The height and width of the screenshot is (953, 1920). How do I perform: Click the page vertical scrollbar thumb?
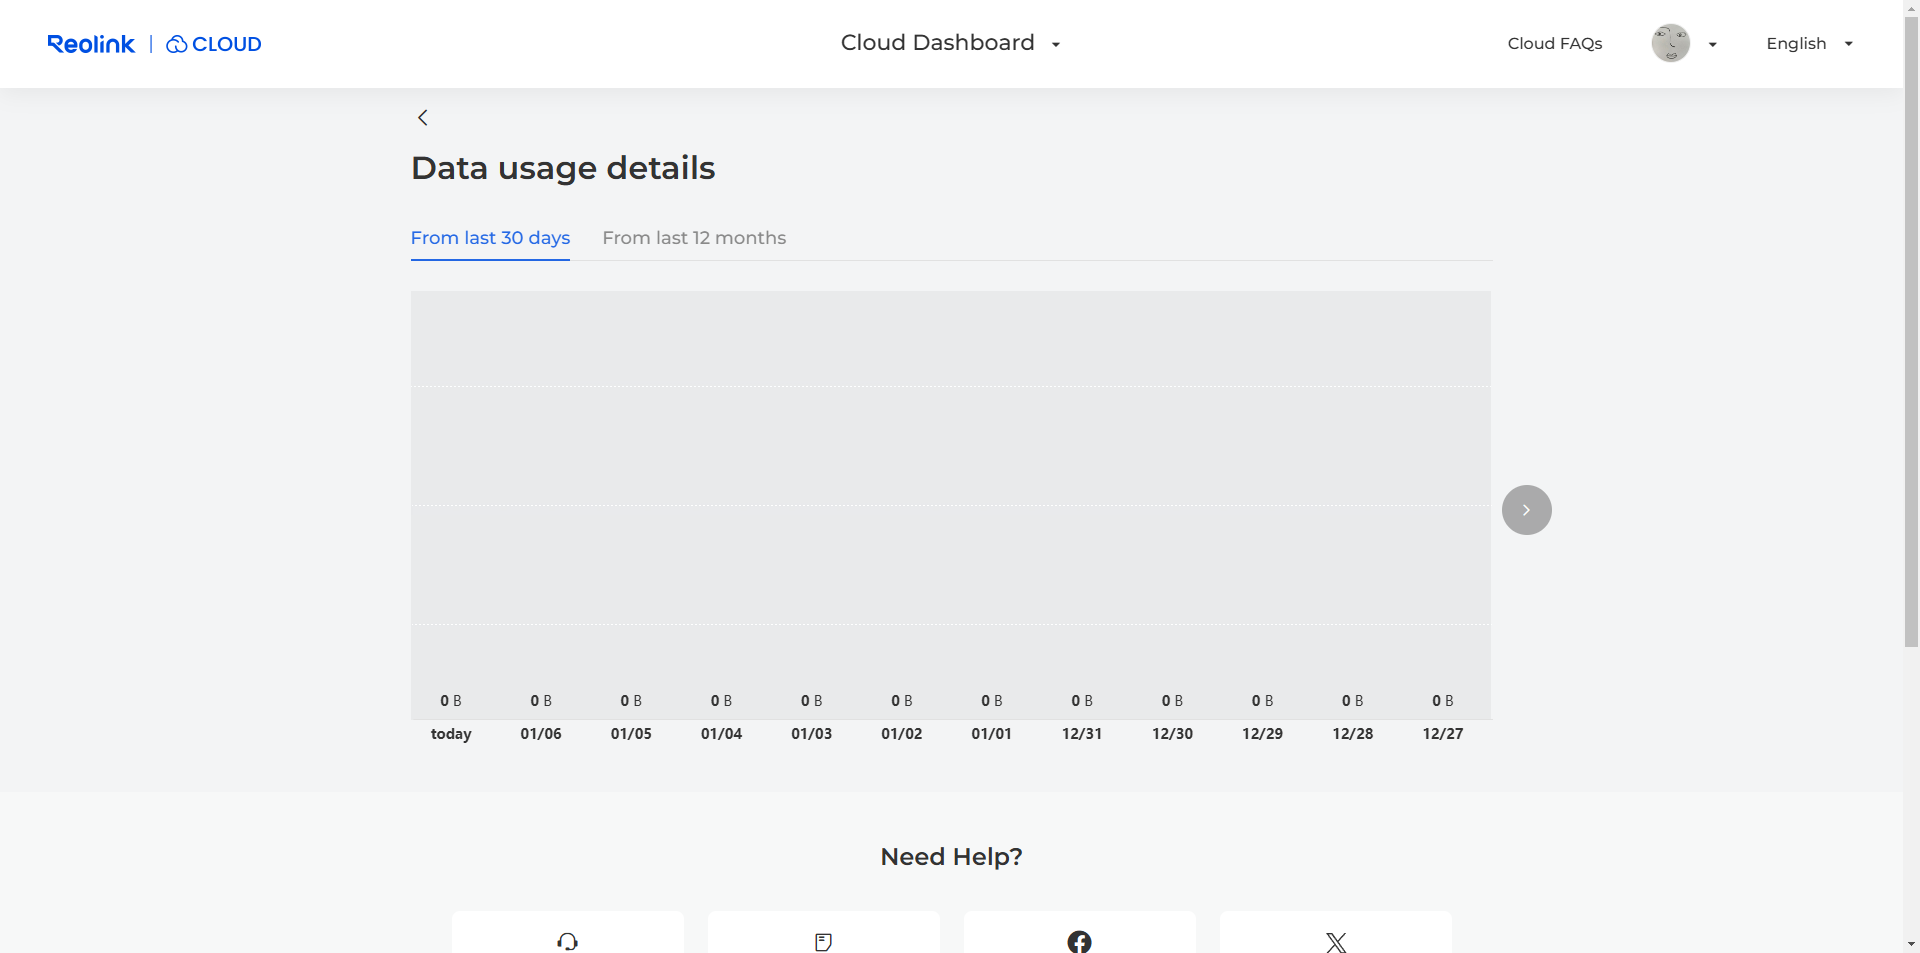pyautogui.click(x=1911, y=330)
